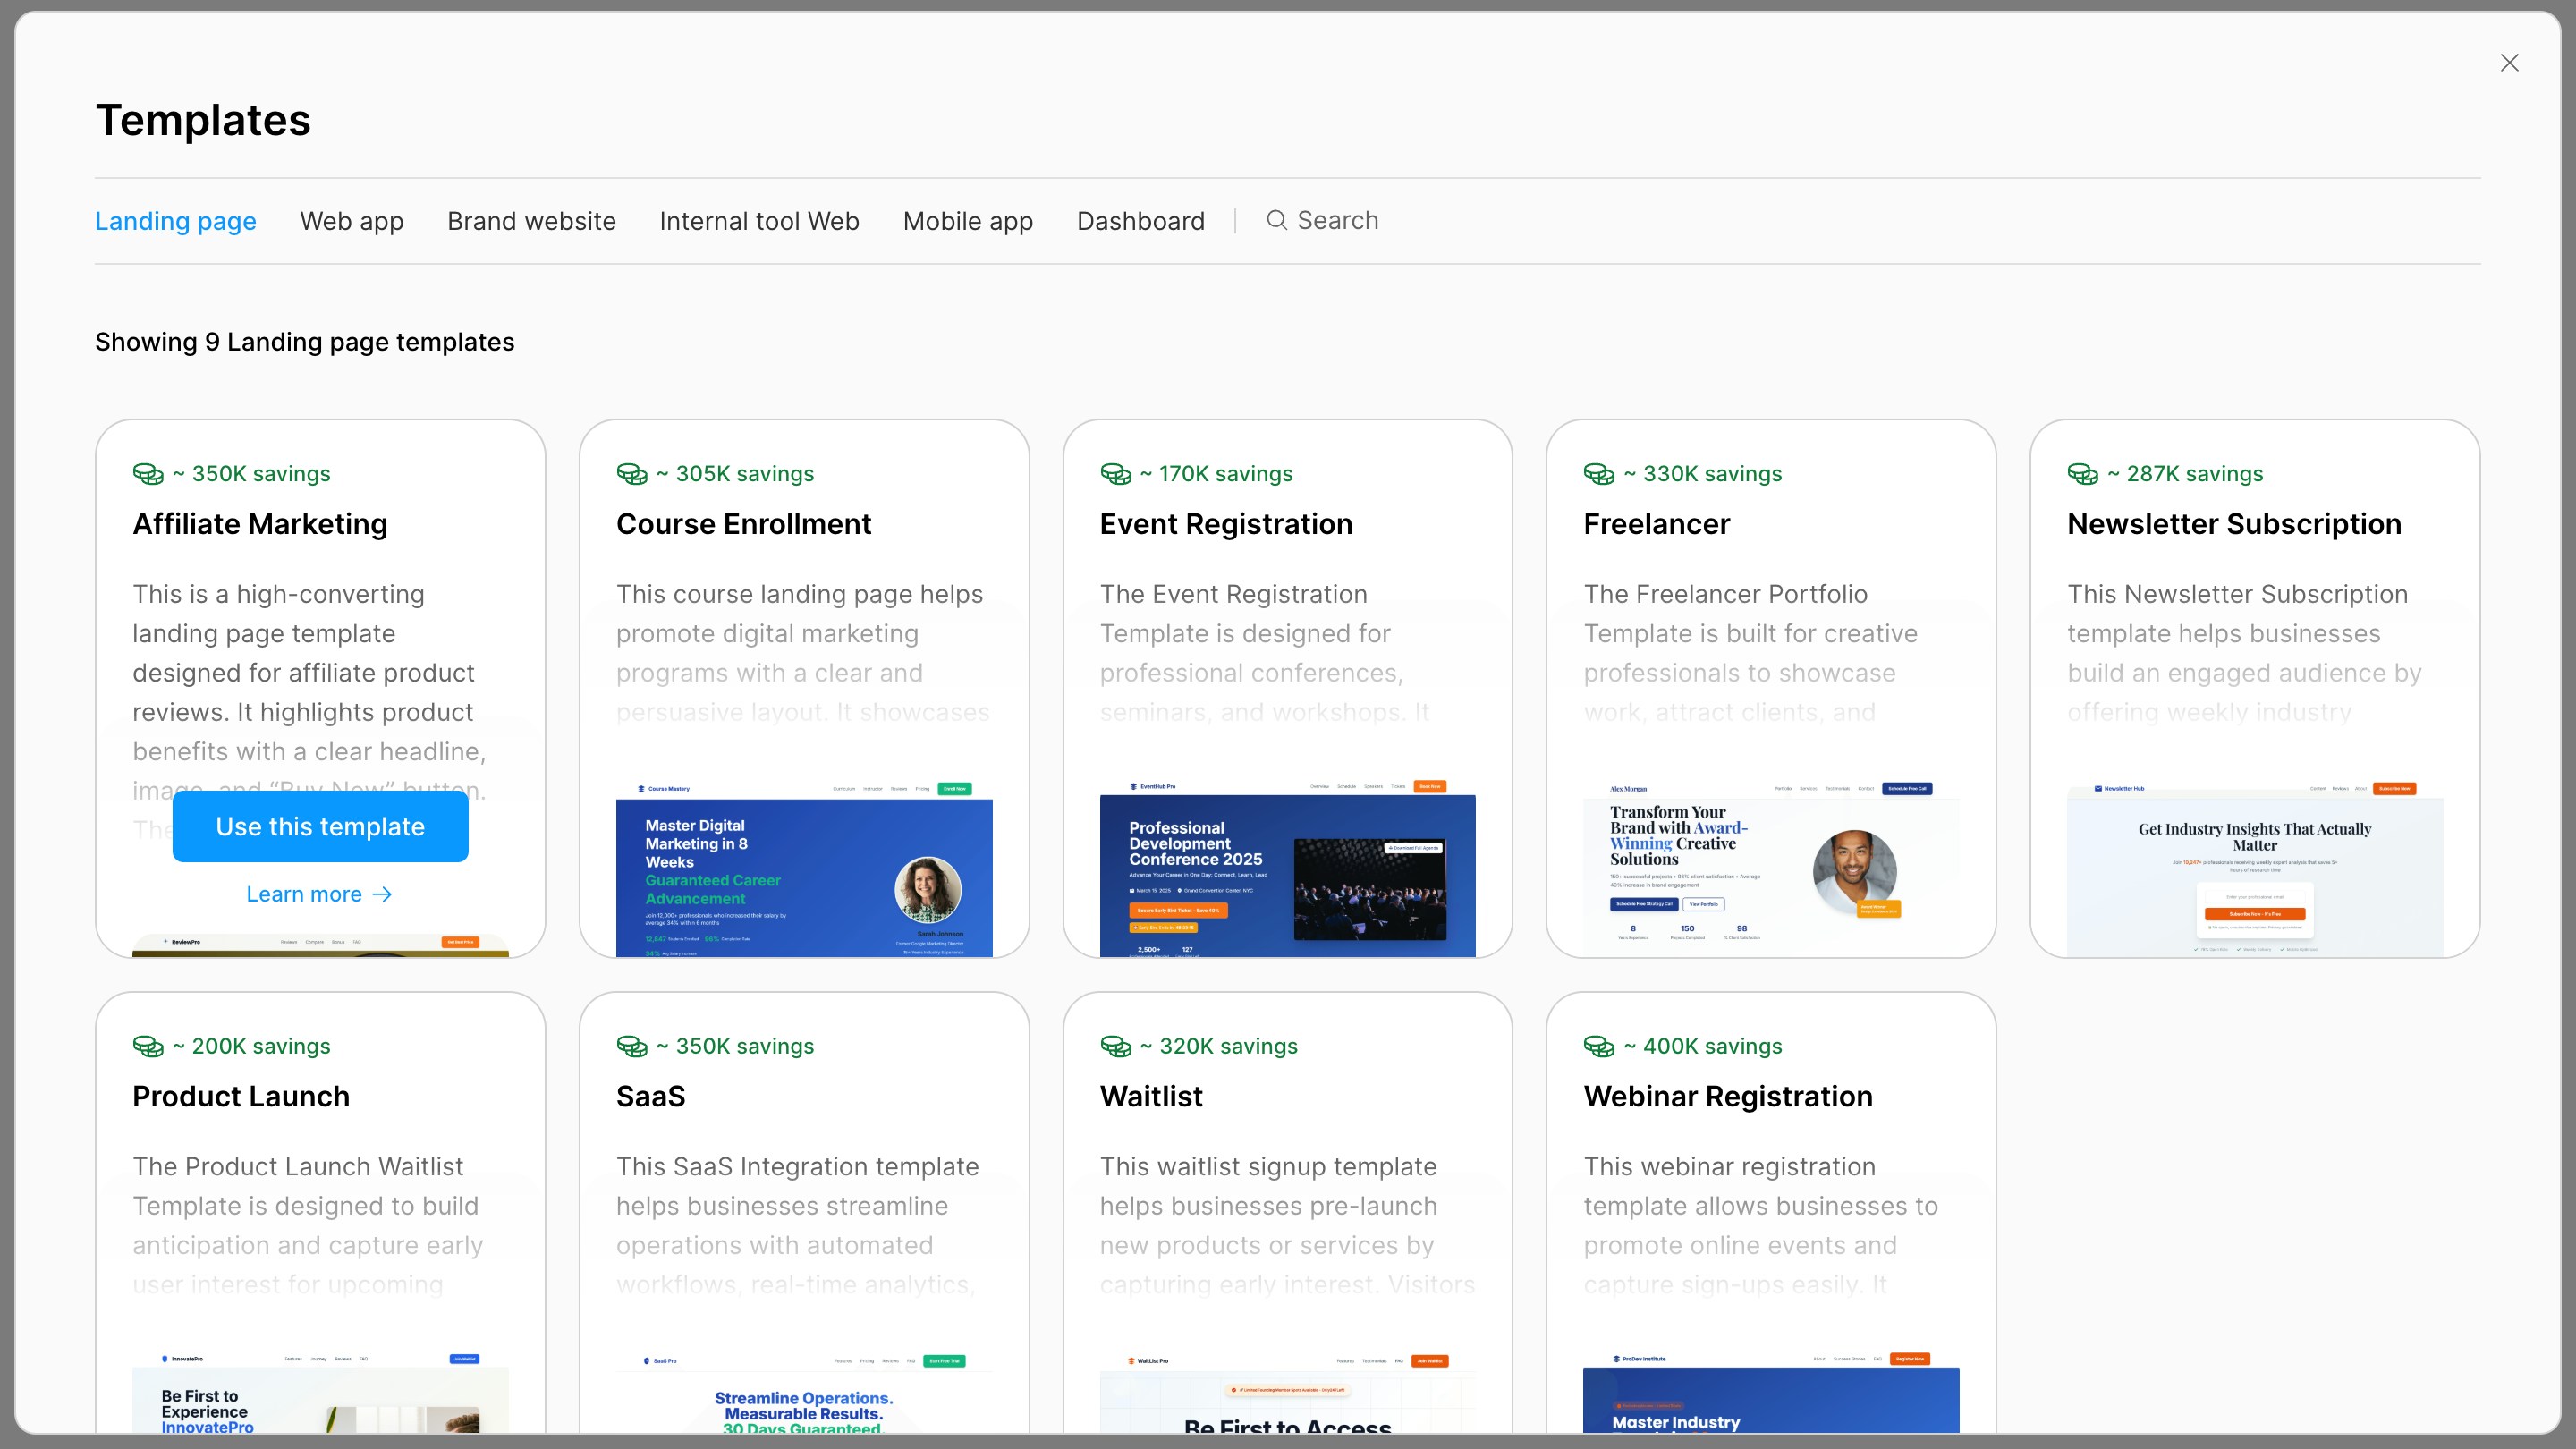Click the Waitlist description text

point(1287,1225)
